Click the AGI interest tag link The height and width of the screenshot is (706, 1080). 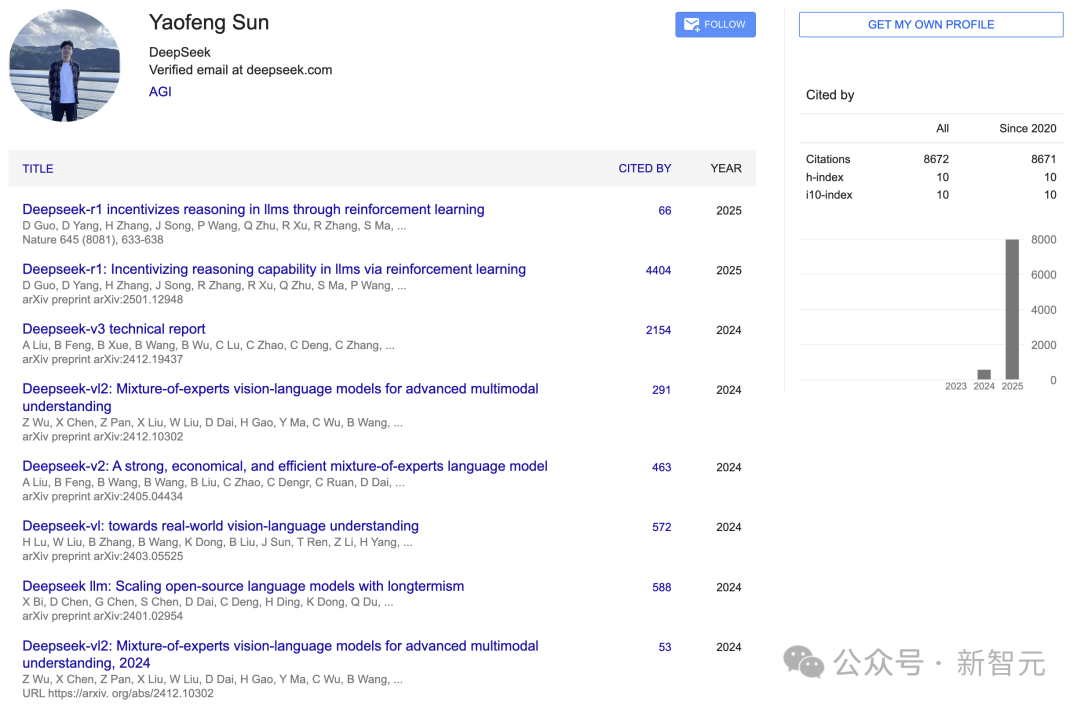pyautogui.click(x=160, y=91)
